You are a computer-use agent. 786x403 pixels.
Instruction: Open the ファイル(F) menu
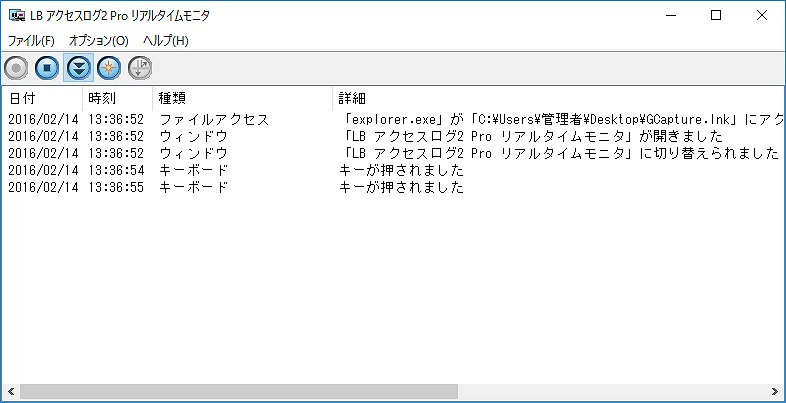31,41
